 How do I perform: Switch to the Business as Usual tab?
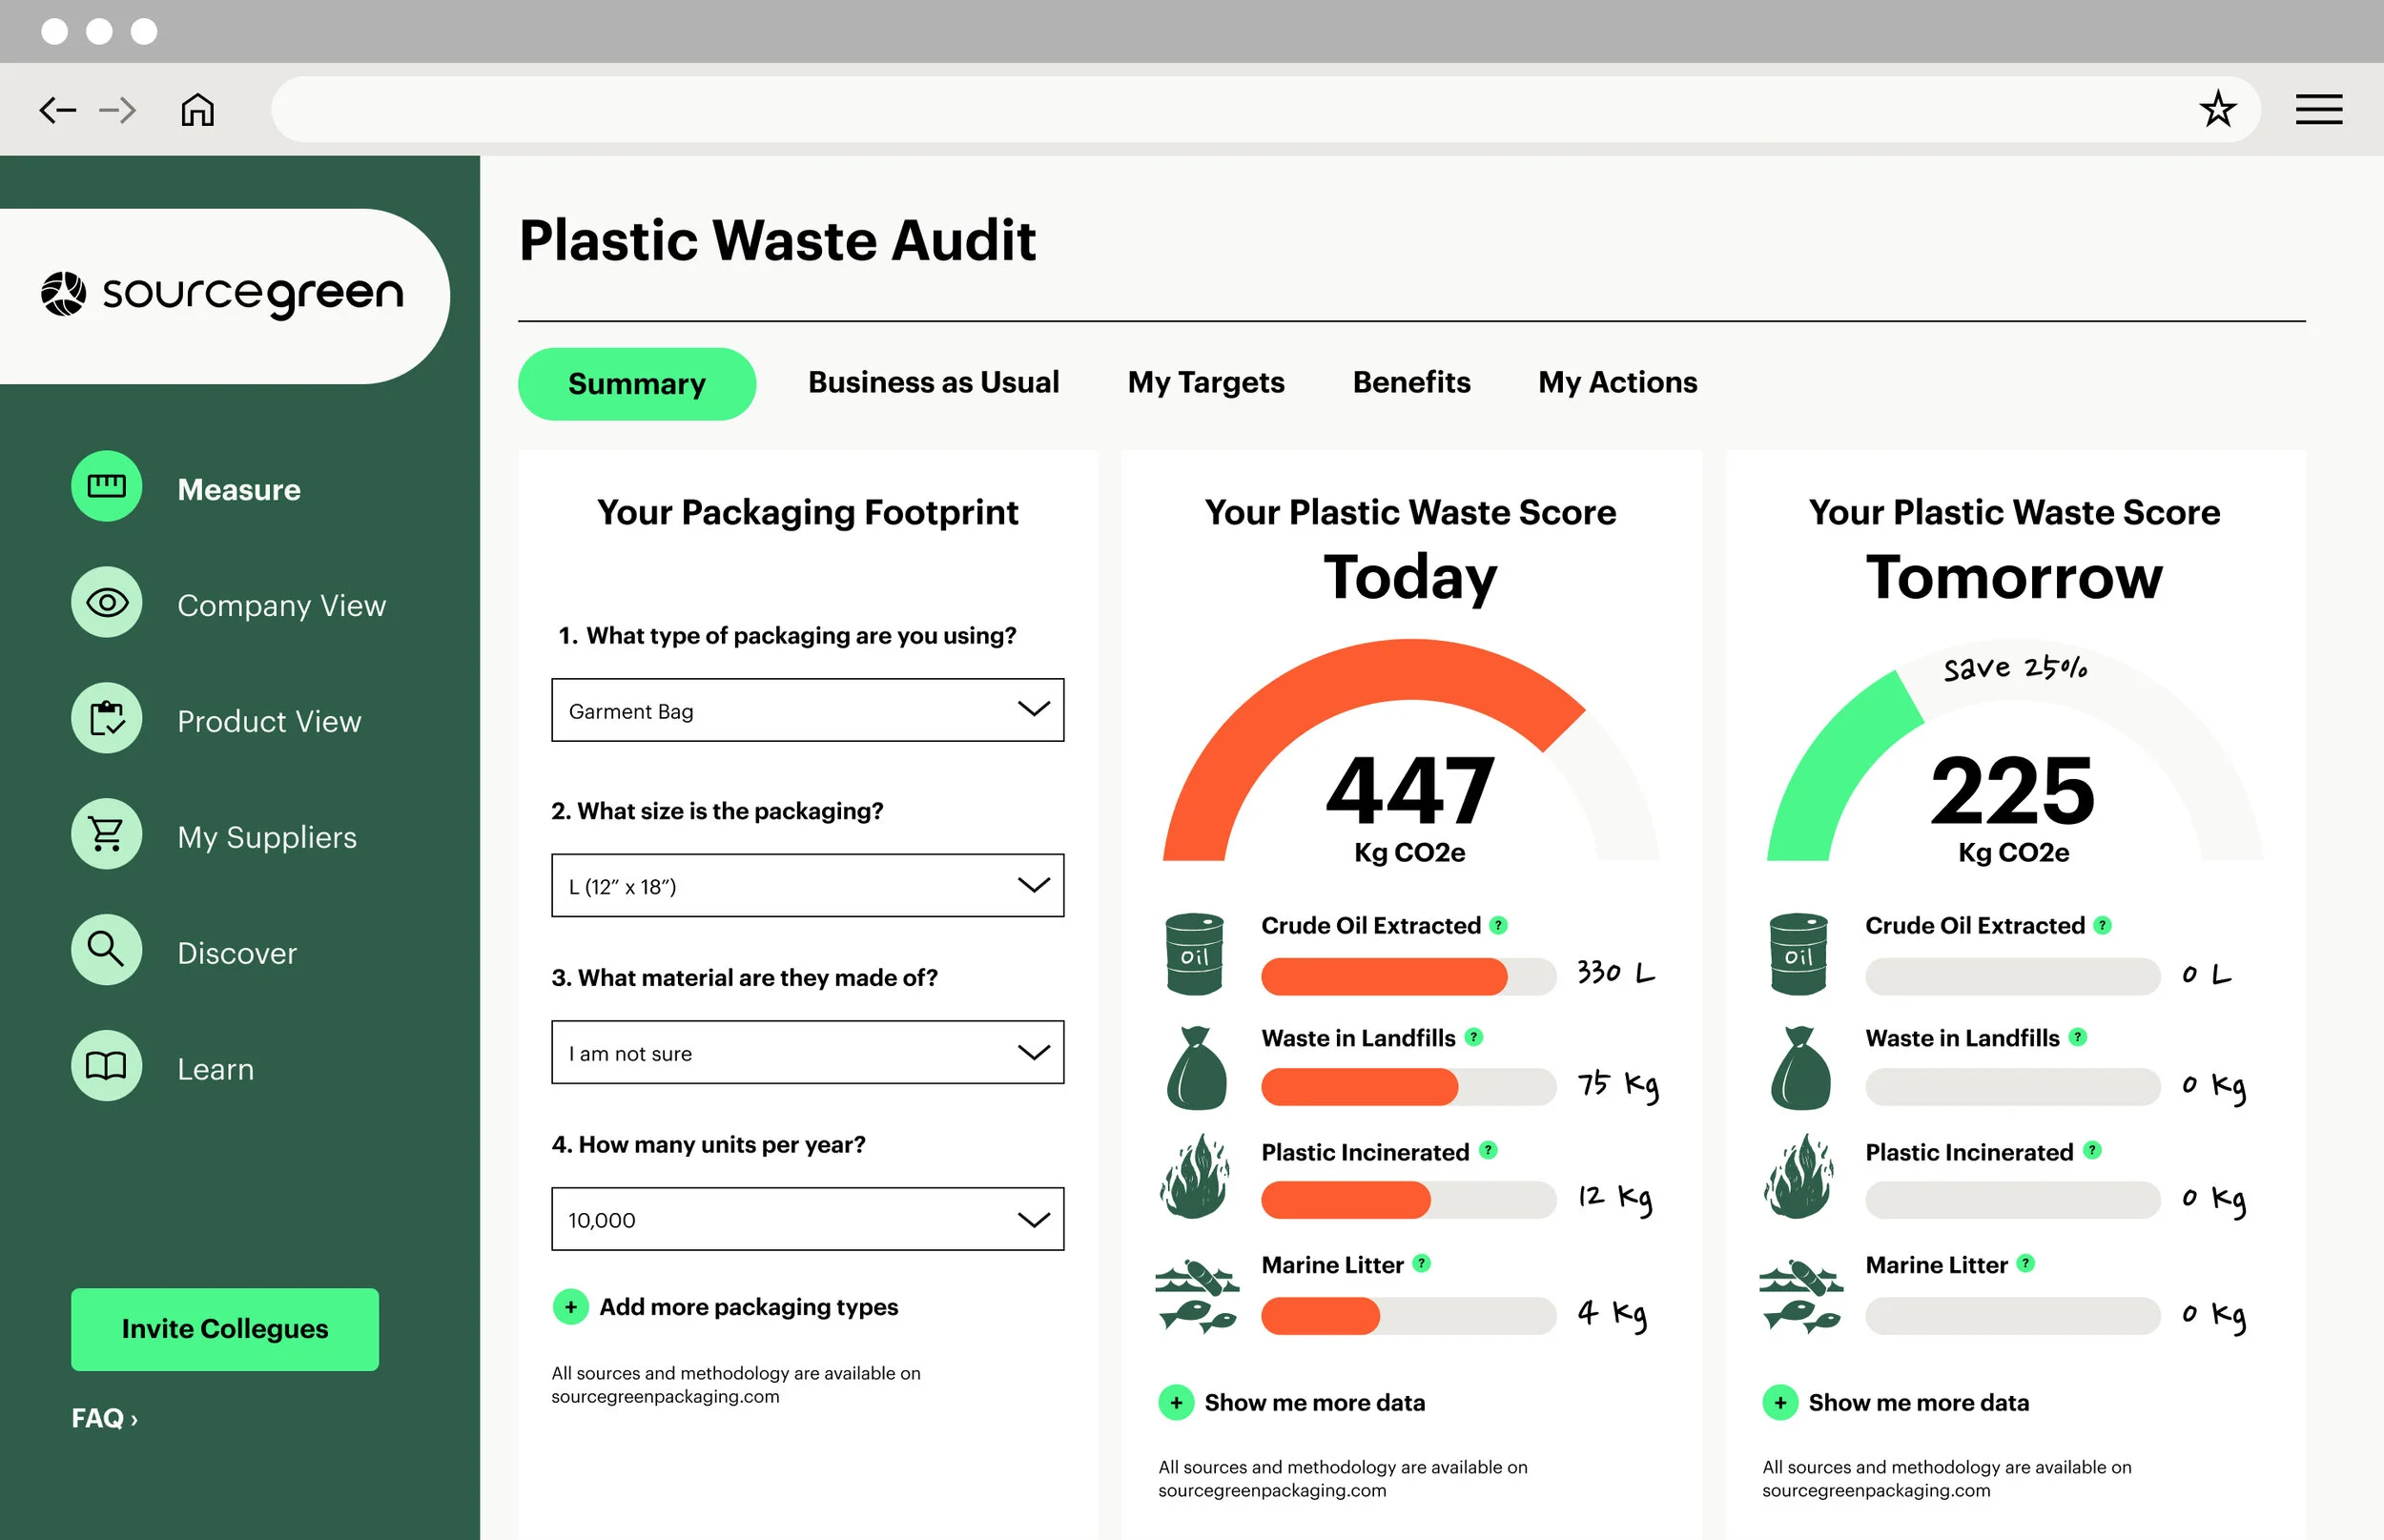pos(933,382)
